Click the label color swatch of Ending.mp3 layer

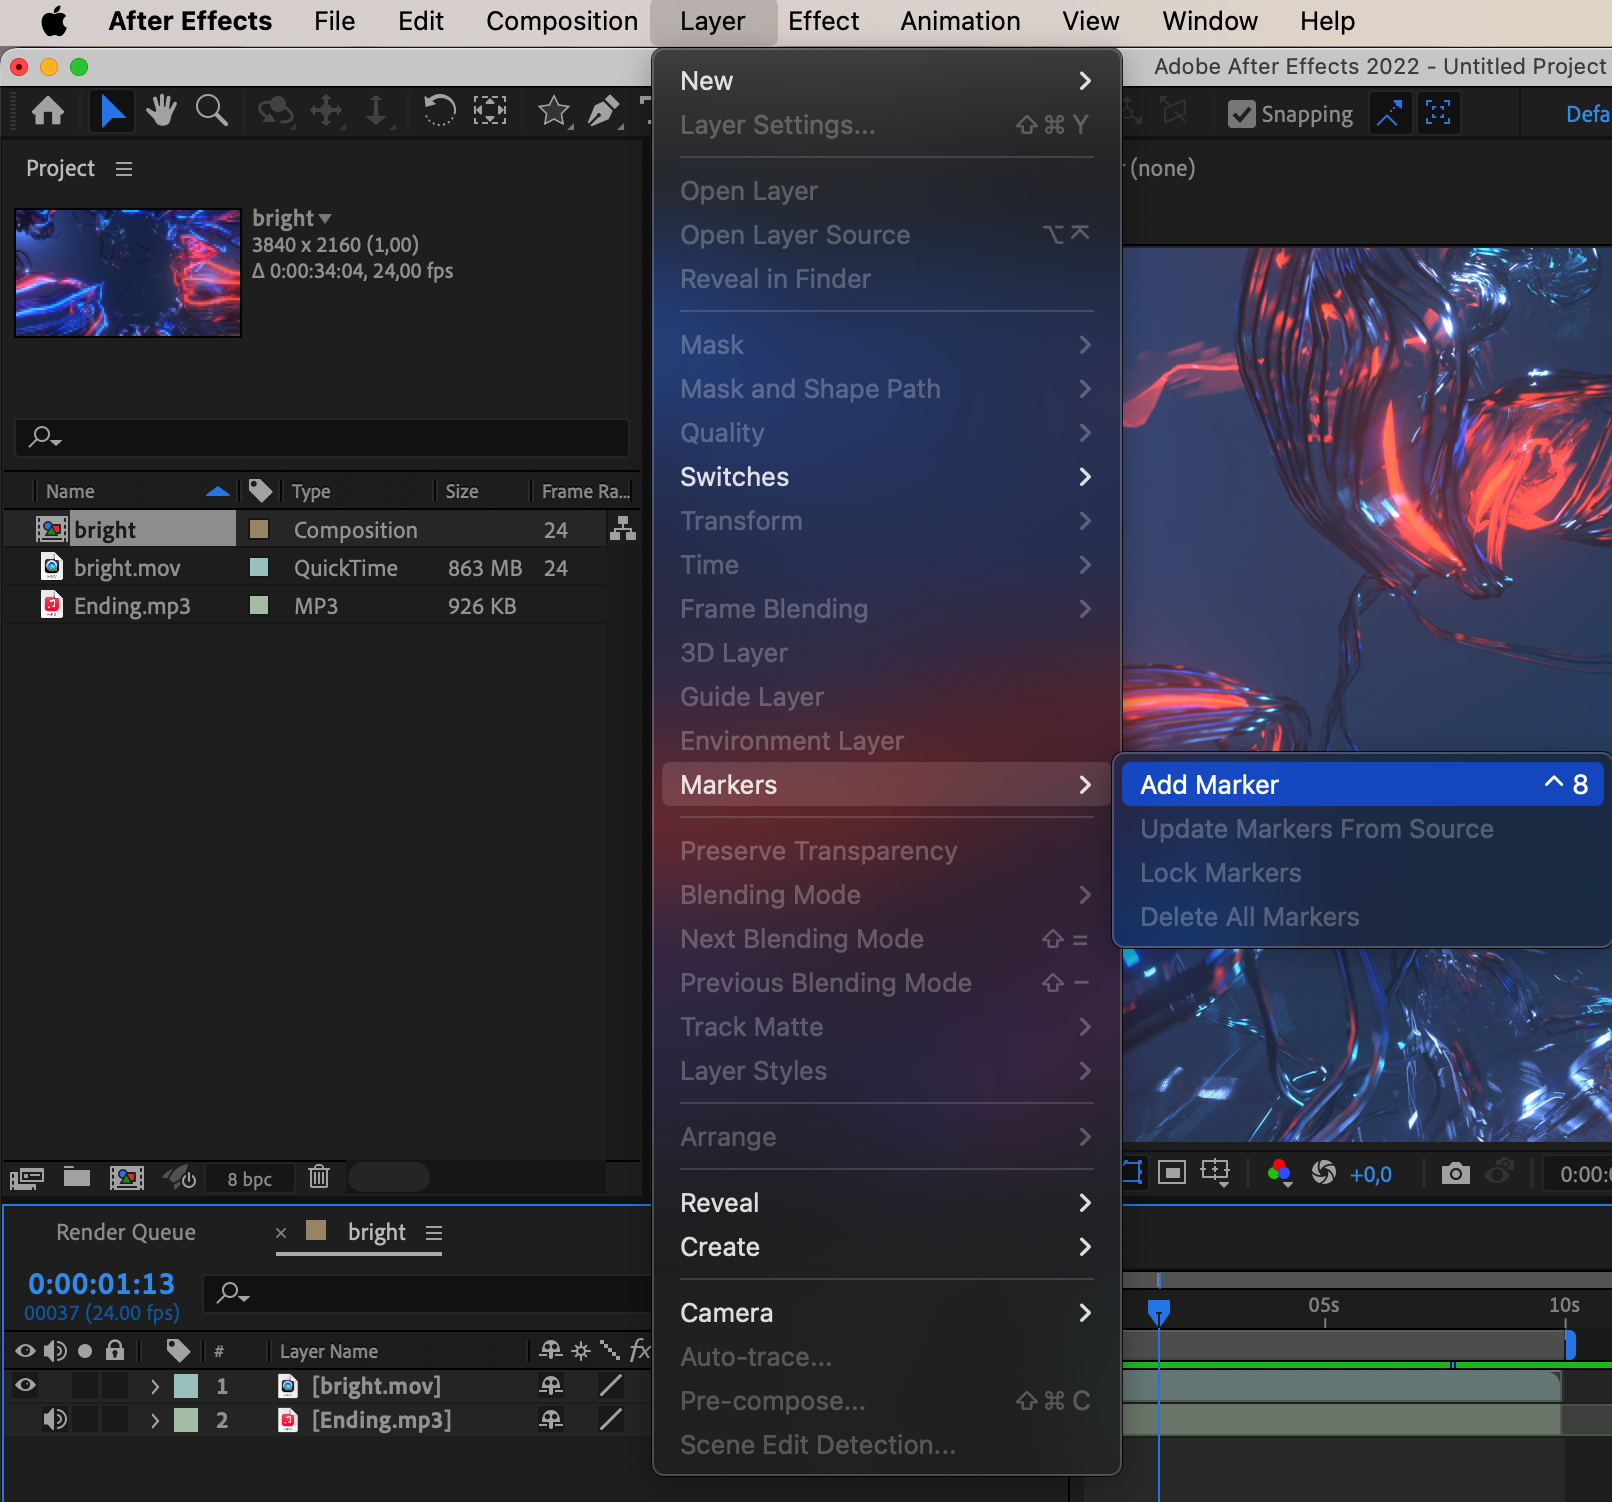click(186, 1420)
